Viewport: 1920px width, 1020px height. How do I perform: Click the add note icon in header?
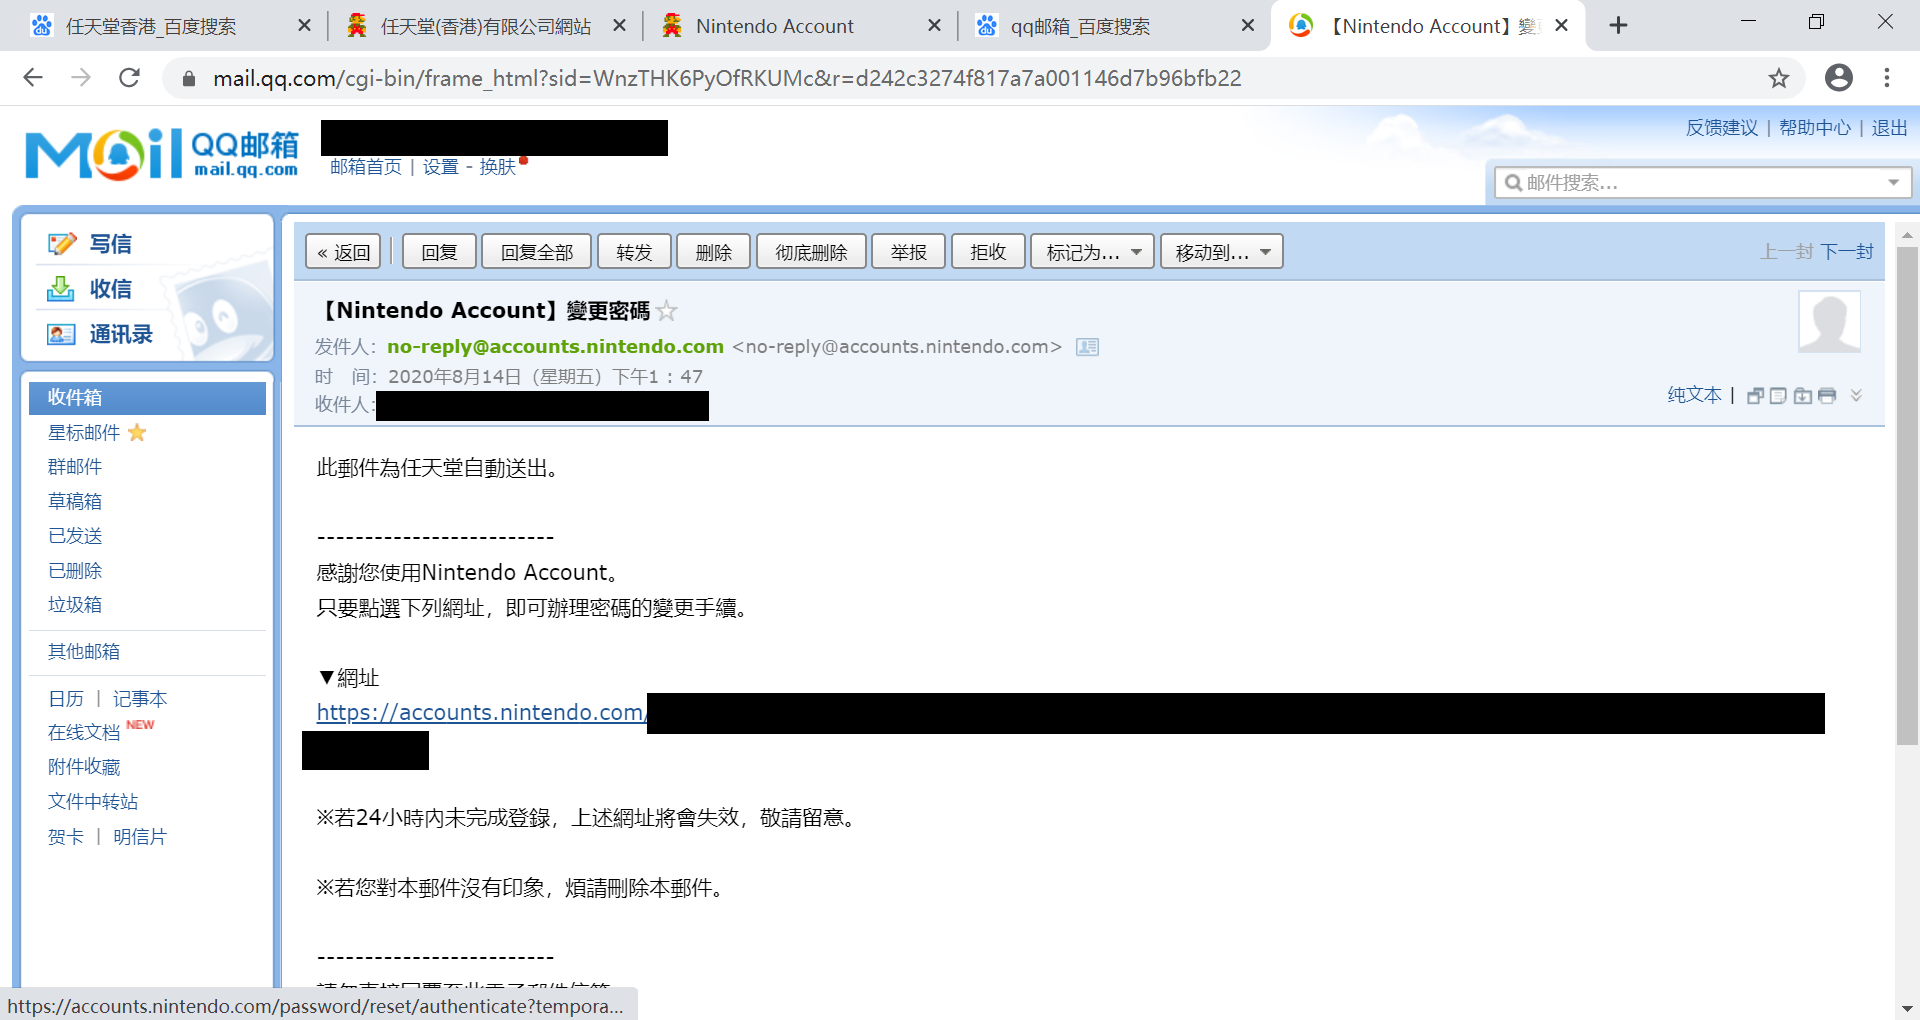tap(1778, 396)
